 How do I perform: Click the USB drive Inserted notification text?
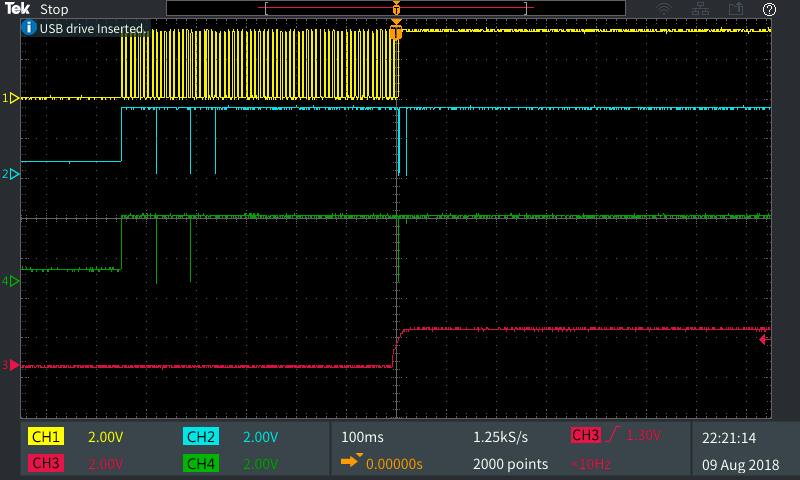92,28
